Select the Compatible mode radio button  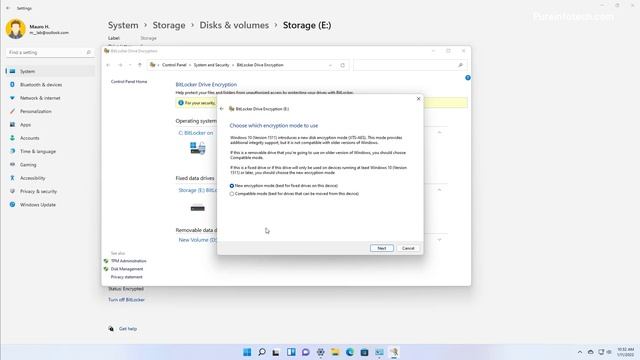pos(232,194)
